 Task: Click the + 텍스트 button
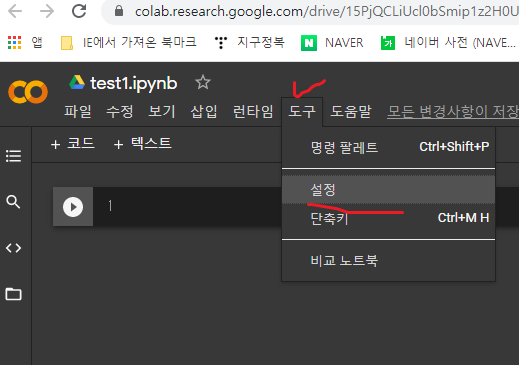pos(143,144)
